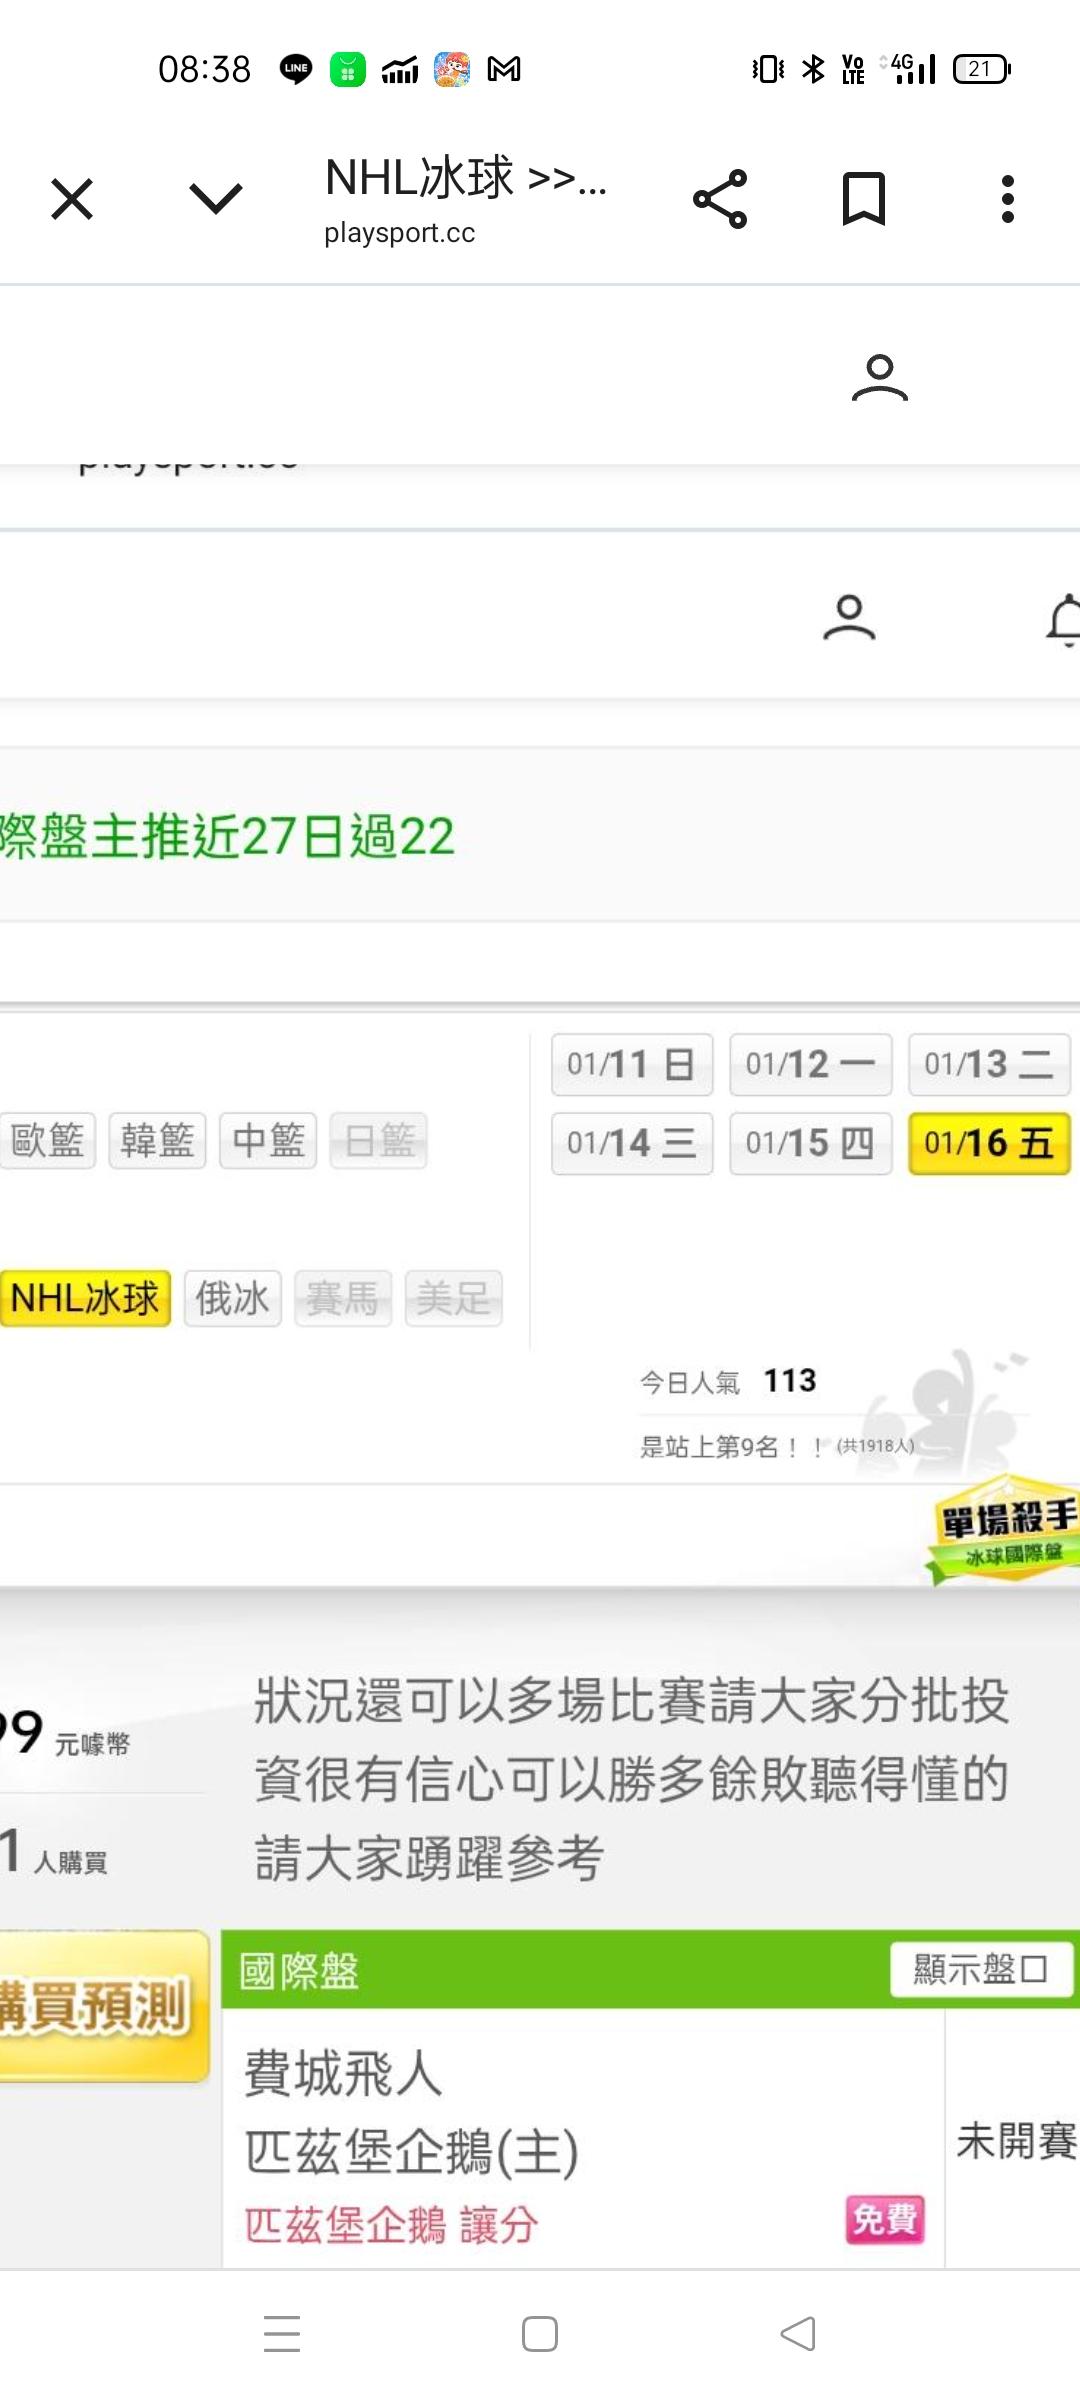Choose the 01/15 四 date button
The width and height of the screenshot is (1080, 2400).
point(810,1143)
